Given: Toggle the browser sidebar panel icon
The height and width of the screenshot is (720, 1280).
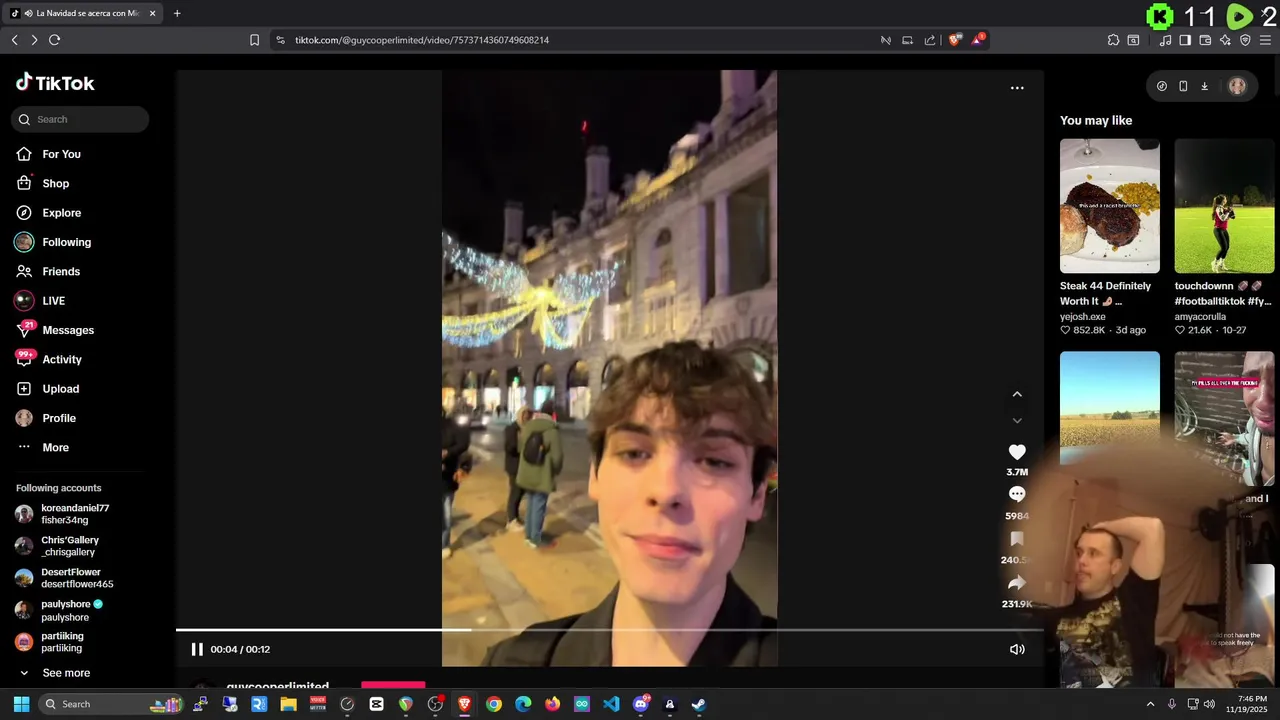Looking at the screenshot, I should tap(1185, 40).
